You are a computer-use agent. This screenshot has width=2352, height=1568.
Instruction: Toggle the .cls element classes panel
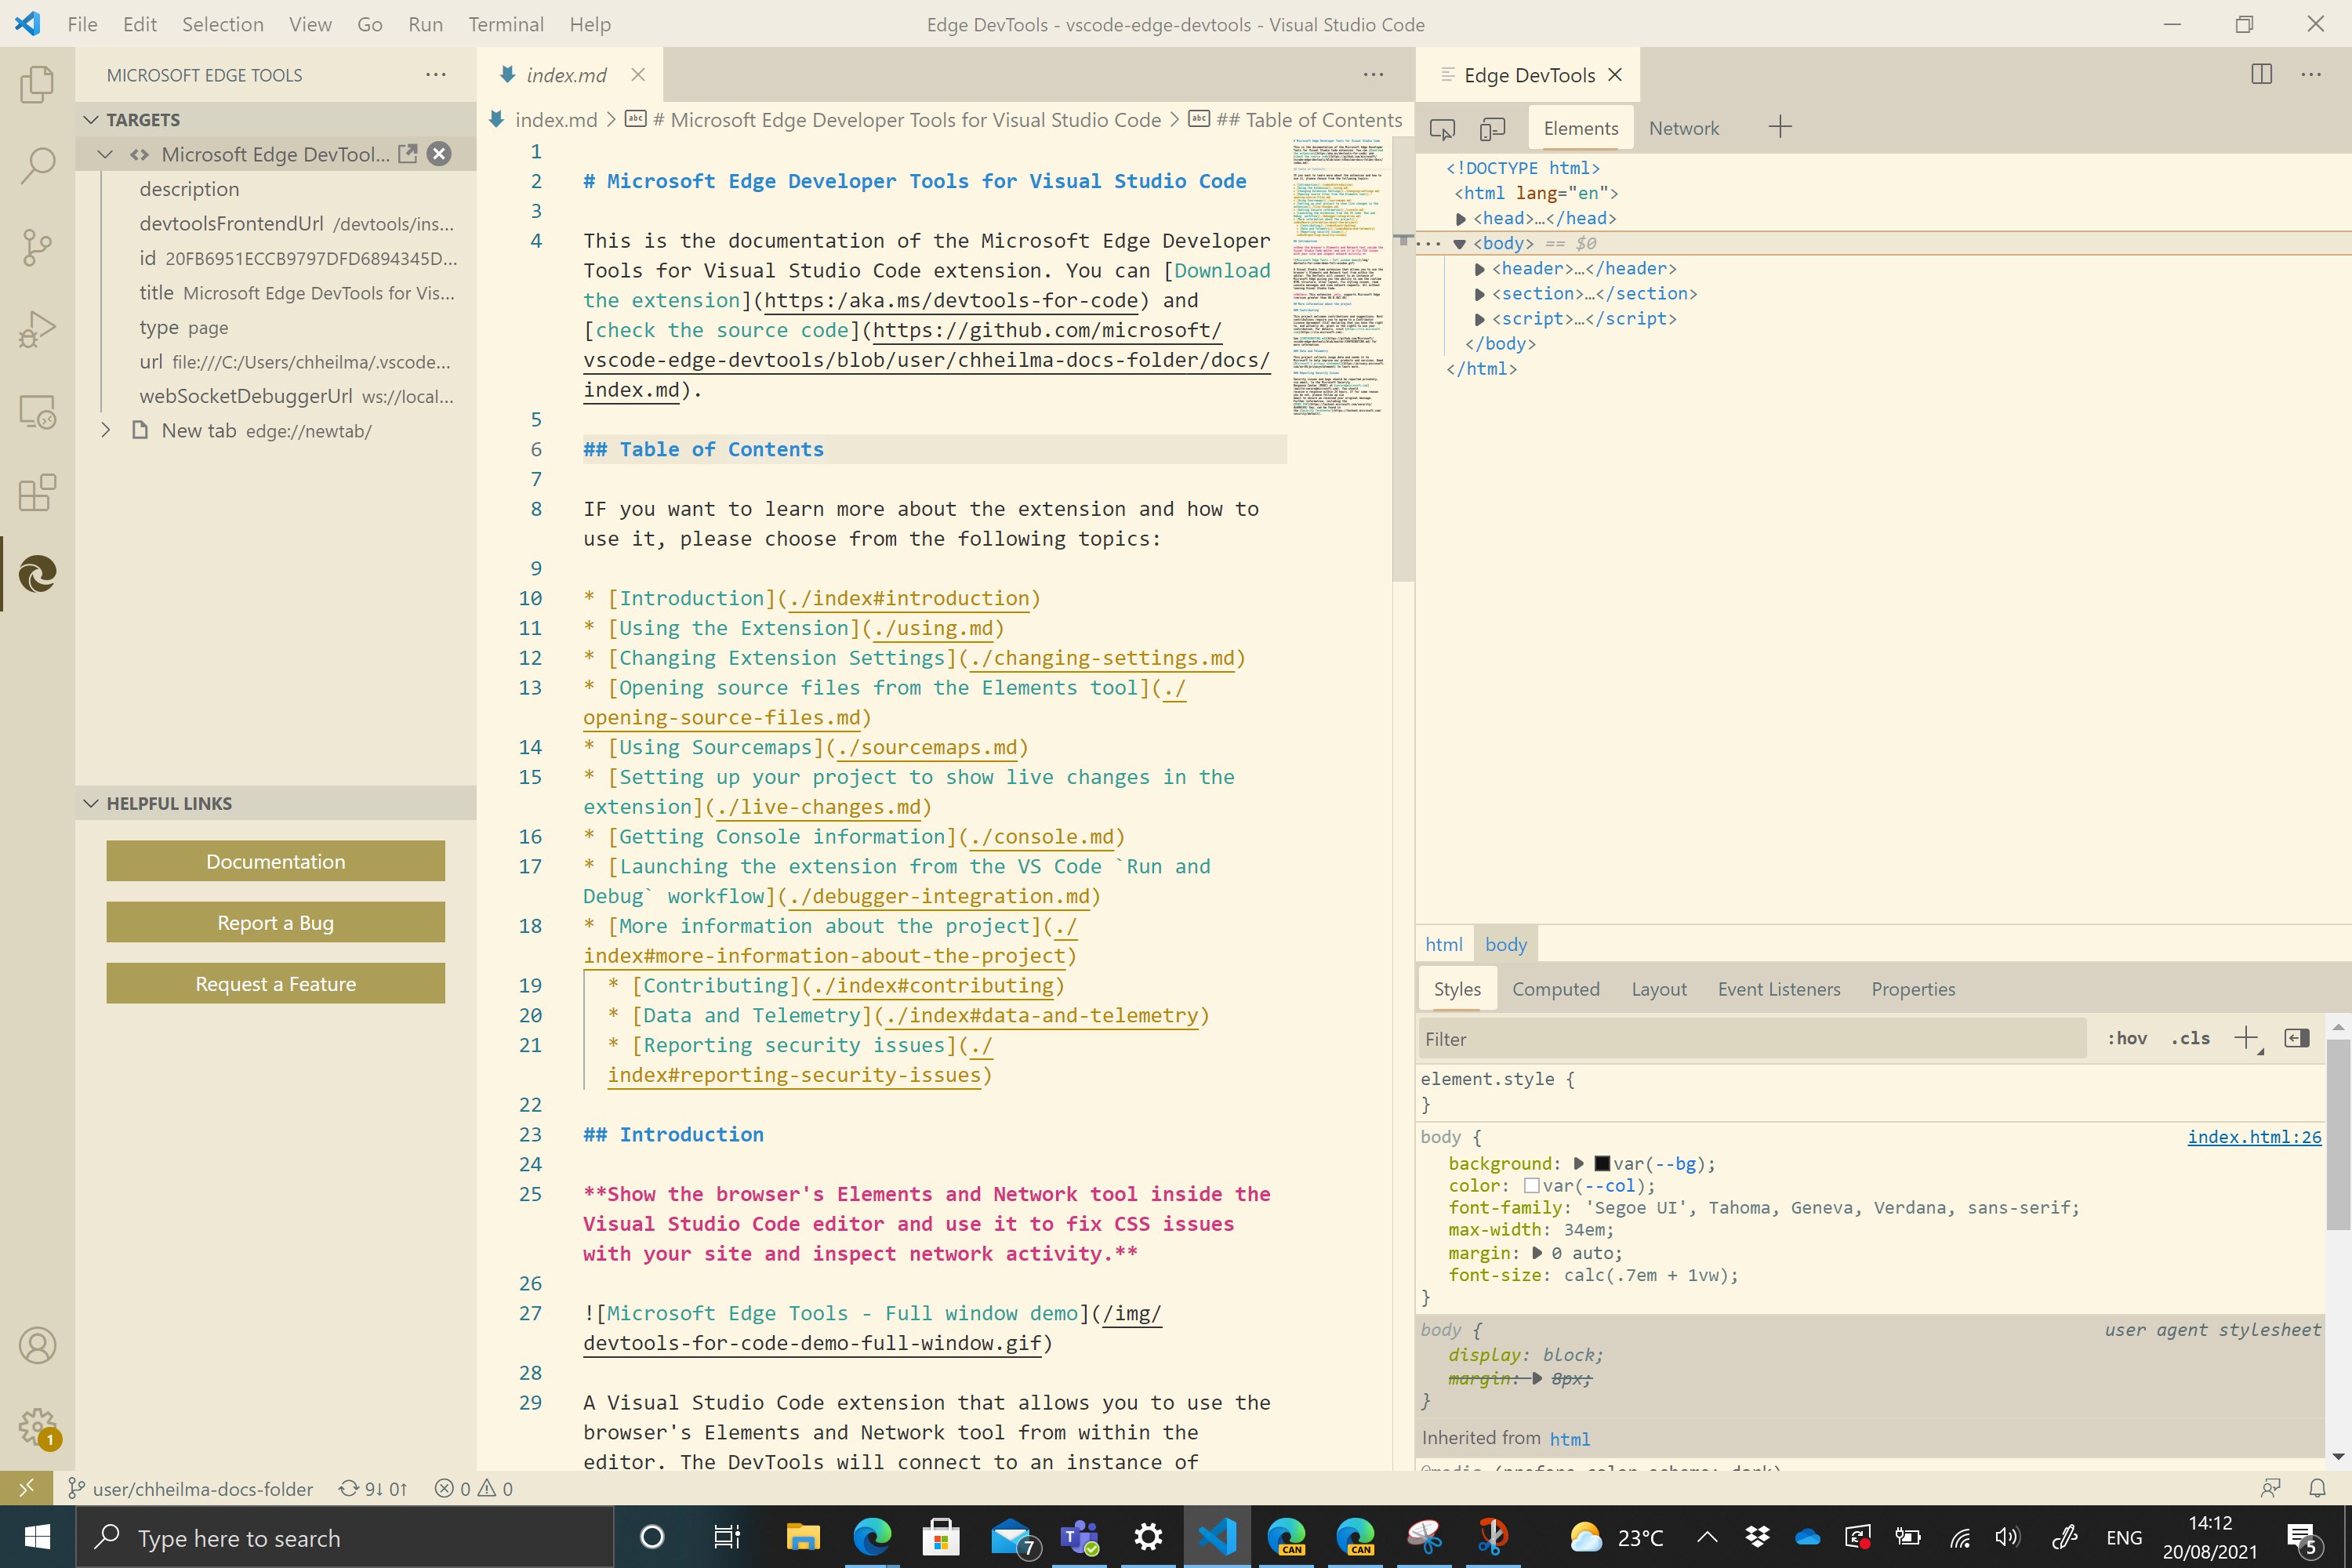coord(2190,1038)
